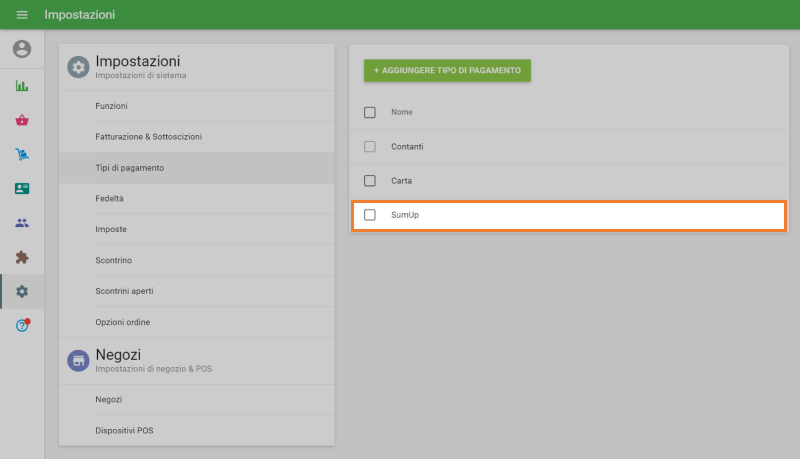Open the hamburger navigation menu
800x459 pixels.
[x=22, y=15]
